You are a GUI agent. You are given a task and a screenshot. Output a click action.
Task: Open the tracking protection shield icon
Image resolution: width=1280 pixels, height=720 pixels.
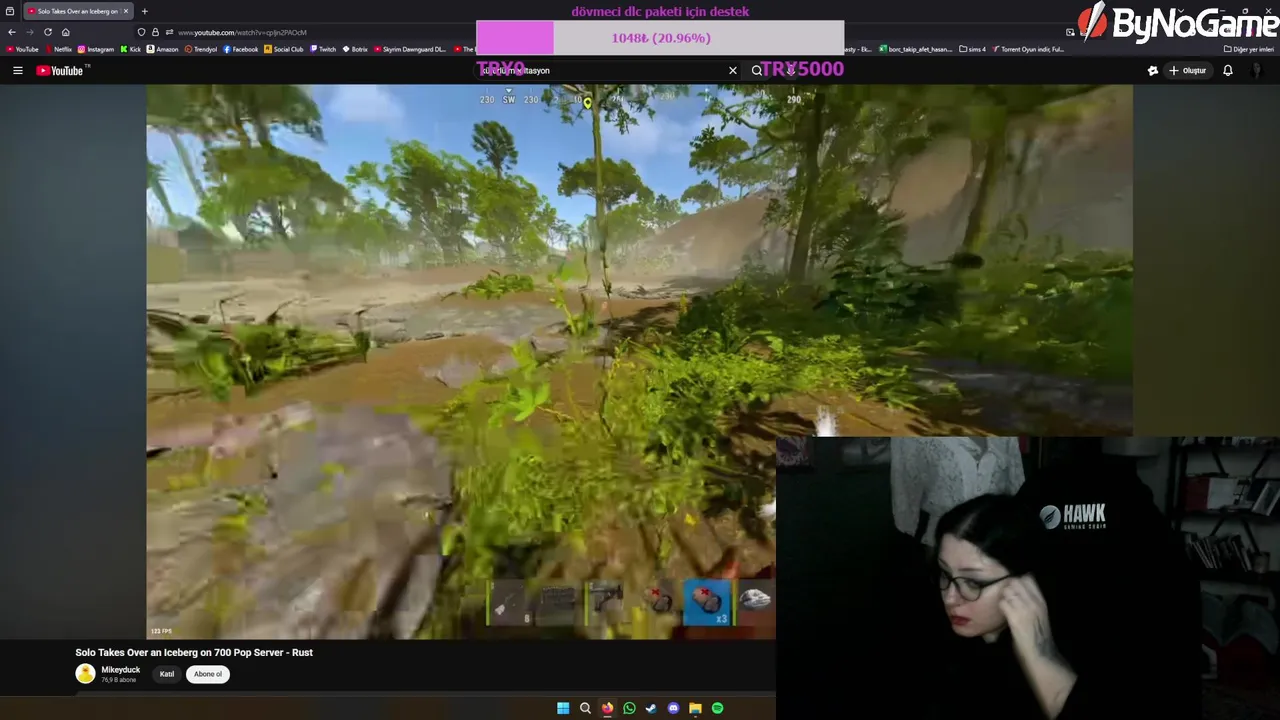click(x=142, y=32)
